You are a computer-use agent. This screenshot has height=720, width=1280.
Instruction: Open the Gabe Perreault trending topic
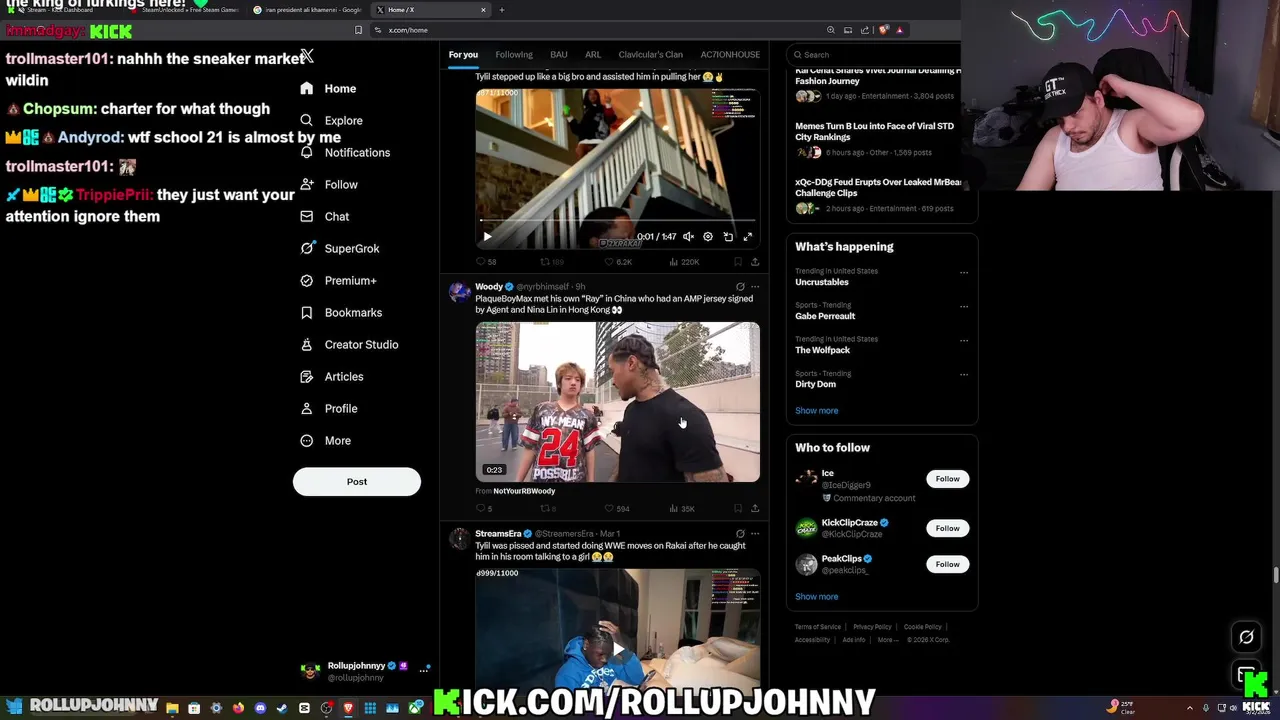[825, 311]
